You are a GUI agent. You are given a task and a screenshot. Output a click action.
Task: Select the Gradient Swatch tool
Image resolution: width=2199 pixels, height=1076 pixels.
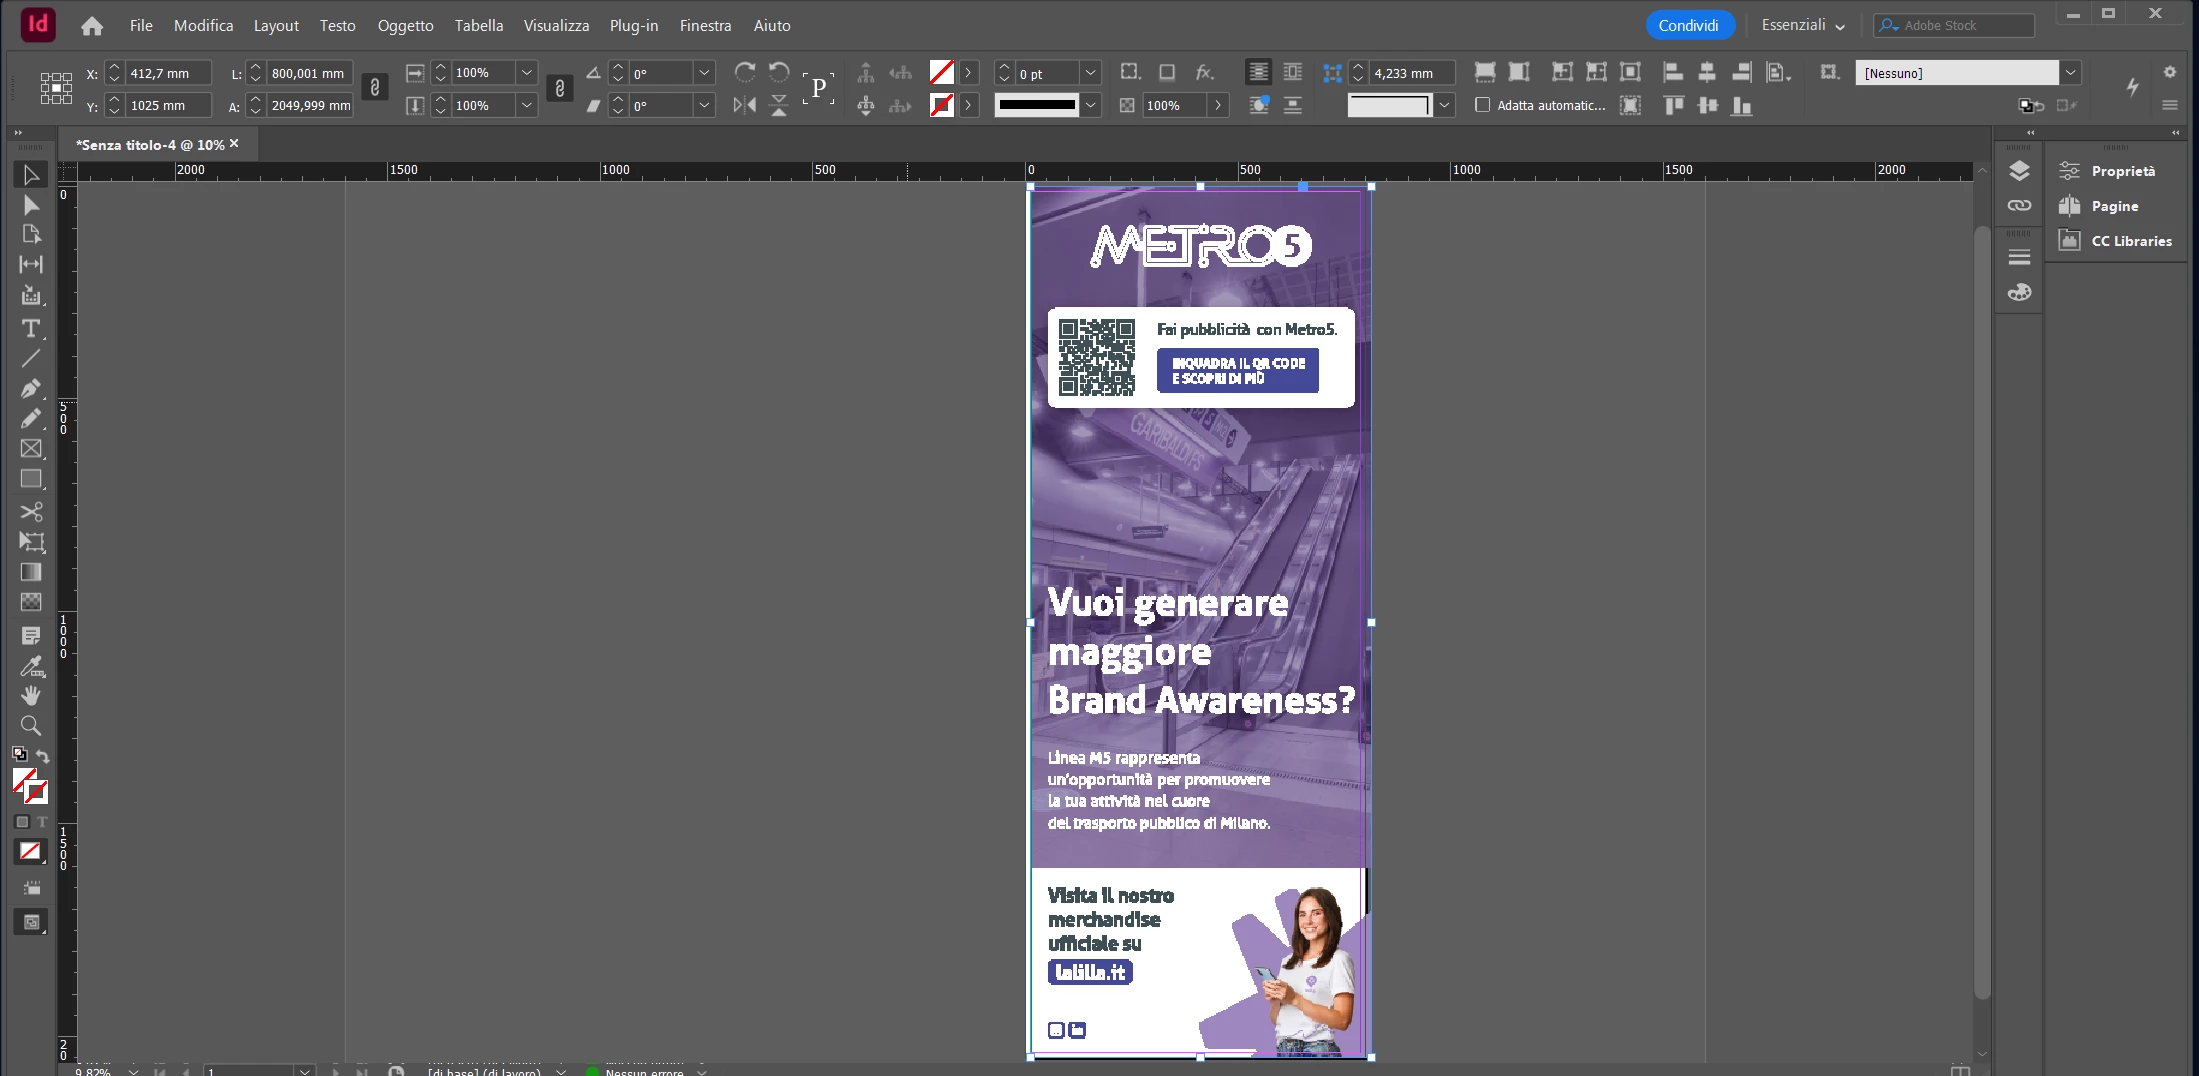[x=31, y=572]
